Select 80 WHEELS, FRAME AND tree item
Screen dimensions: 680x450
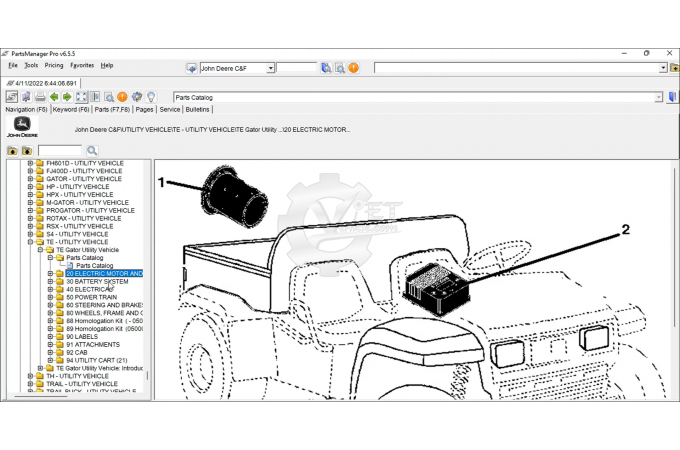pyautogui.click(x=104, y=313)
